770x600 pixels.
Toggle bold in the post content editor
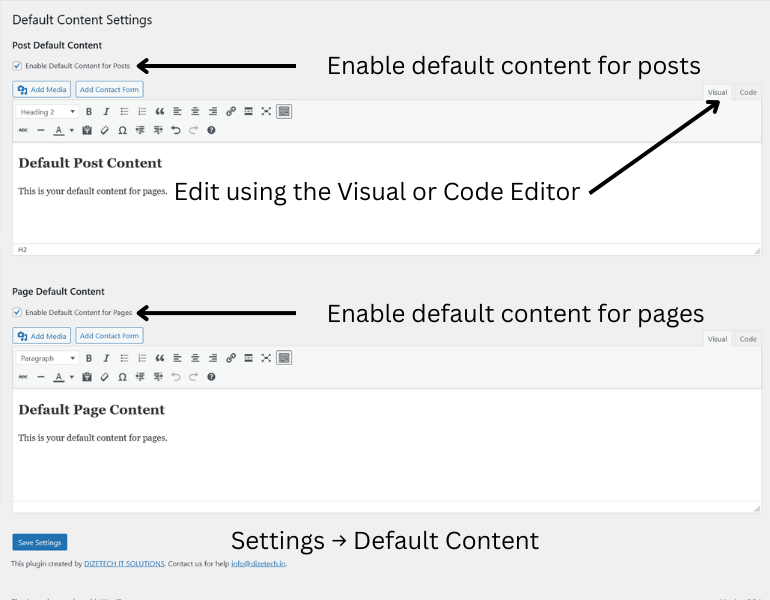pos(88,111)
